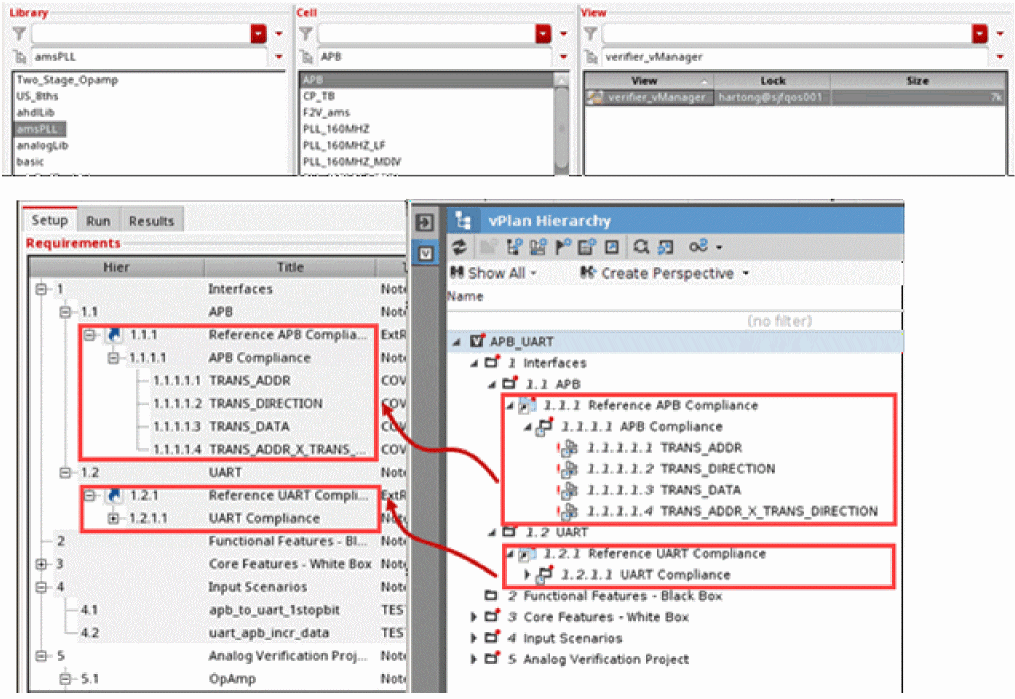Switch to the Setup tab
Image resolution: width=1015 pixels, height=699 pixels.
(50, 220)
